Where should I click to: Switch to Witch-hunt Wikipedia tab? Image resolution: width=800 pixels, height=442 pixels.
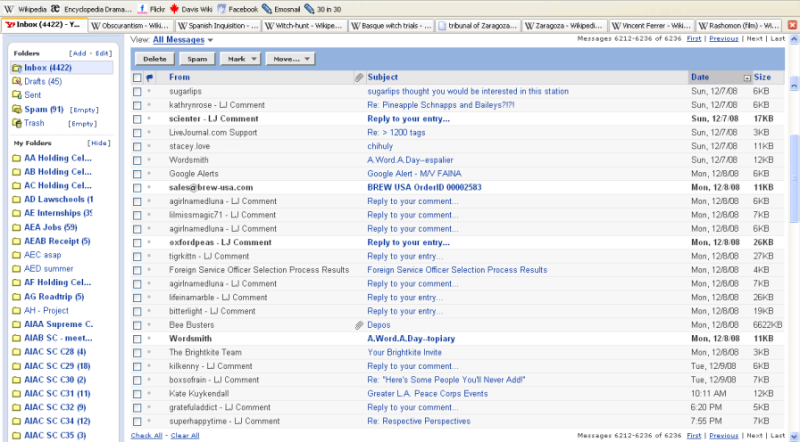(x=305, y=26)
